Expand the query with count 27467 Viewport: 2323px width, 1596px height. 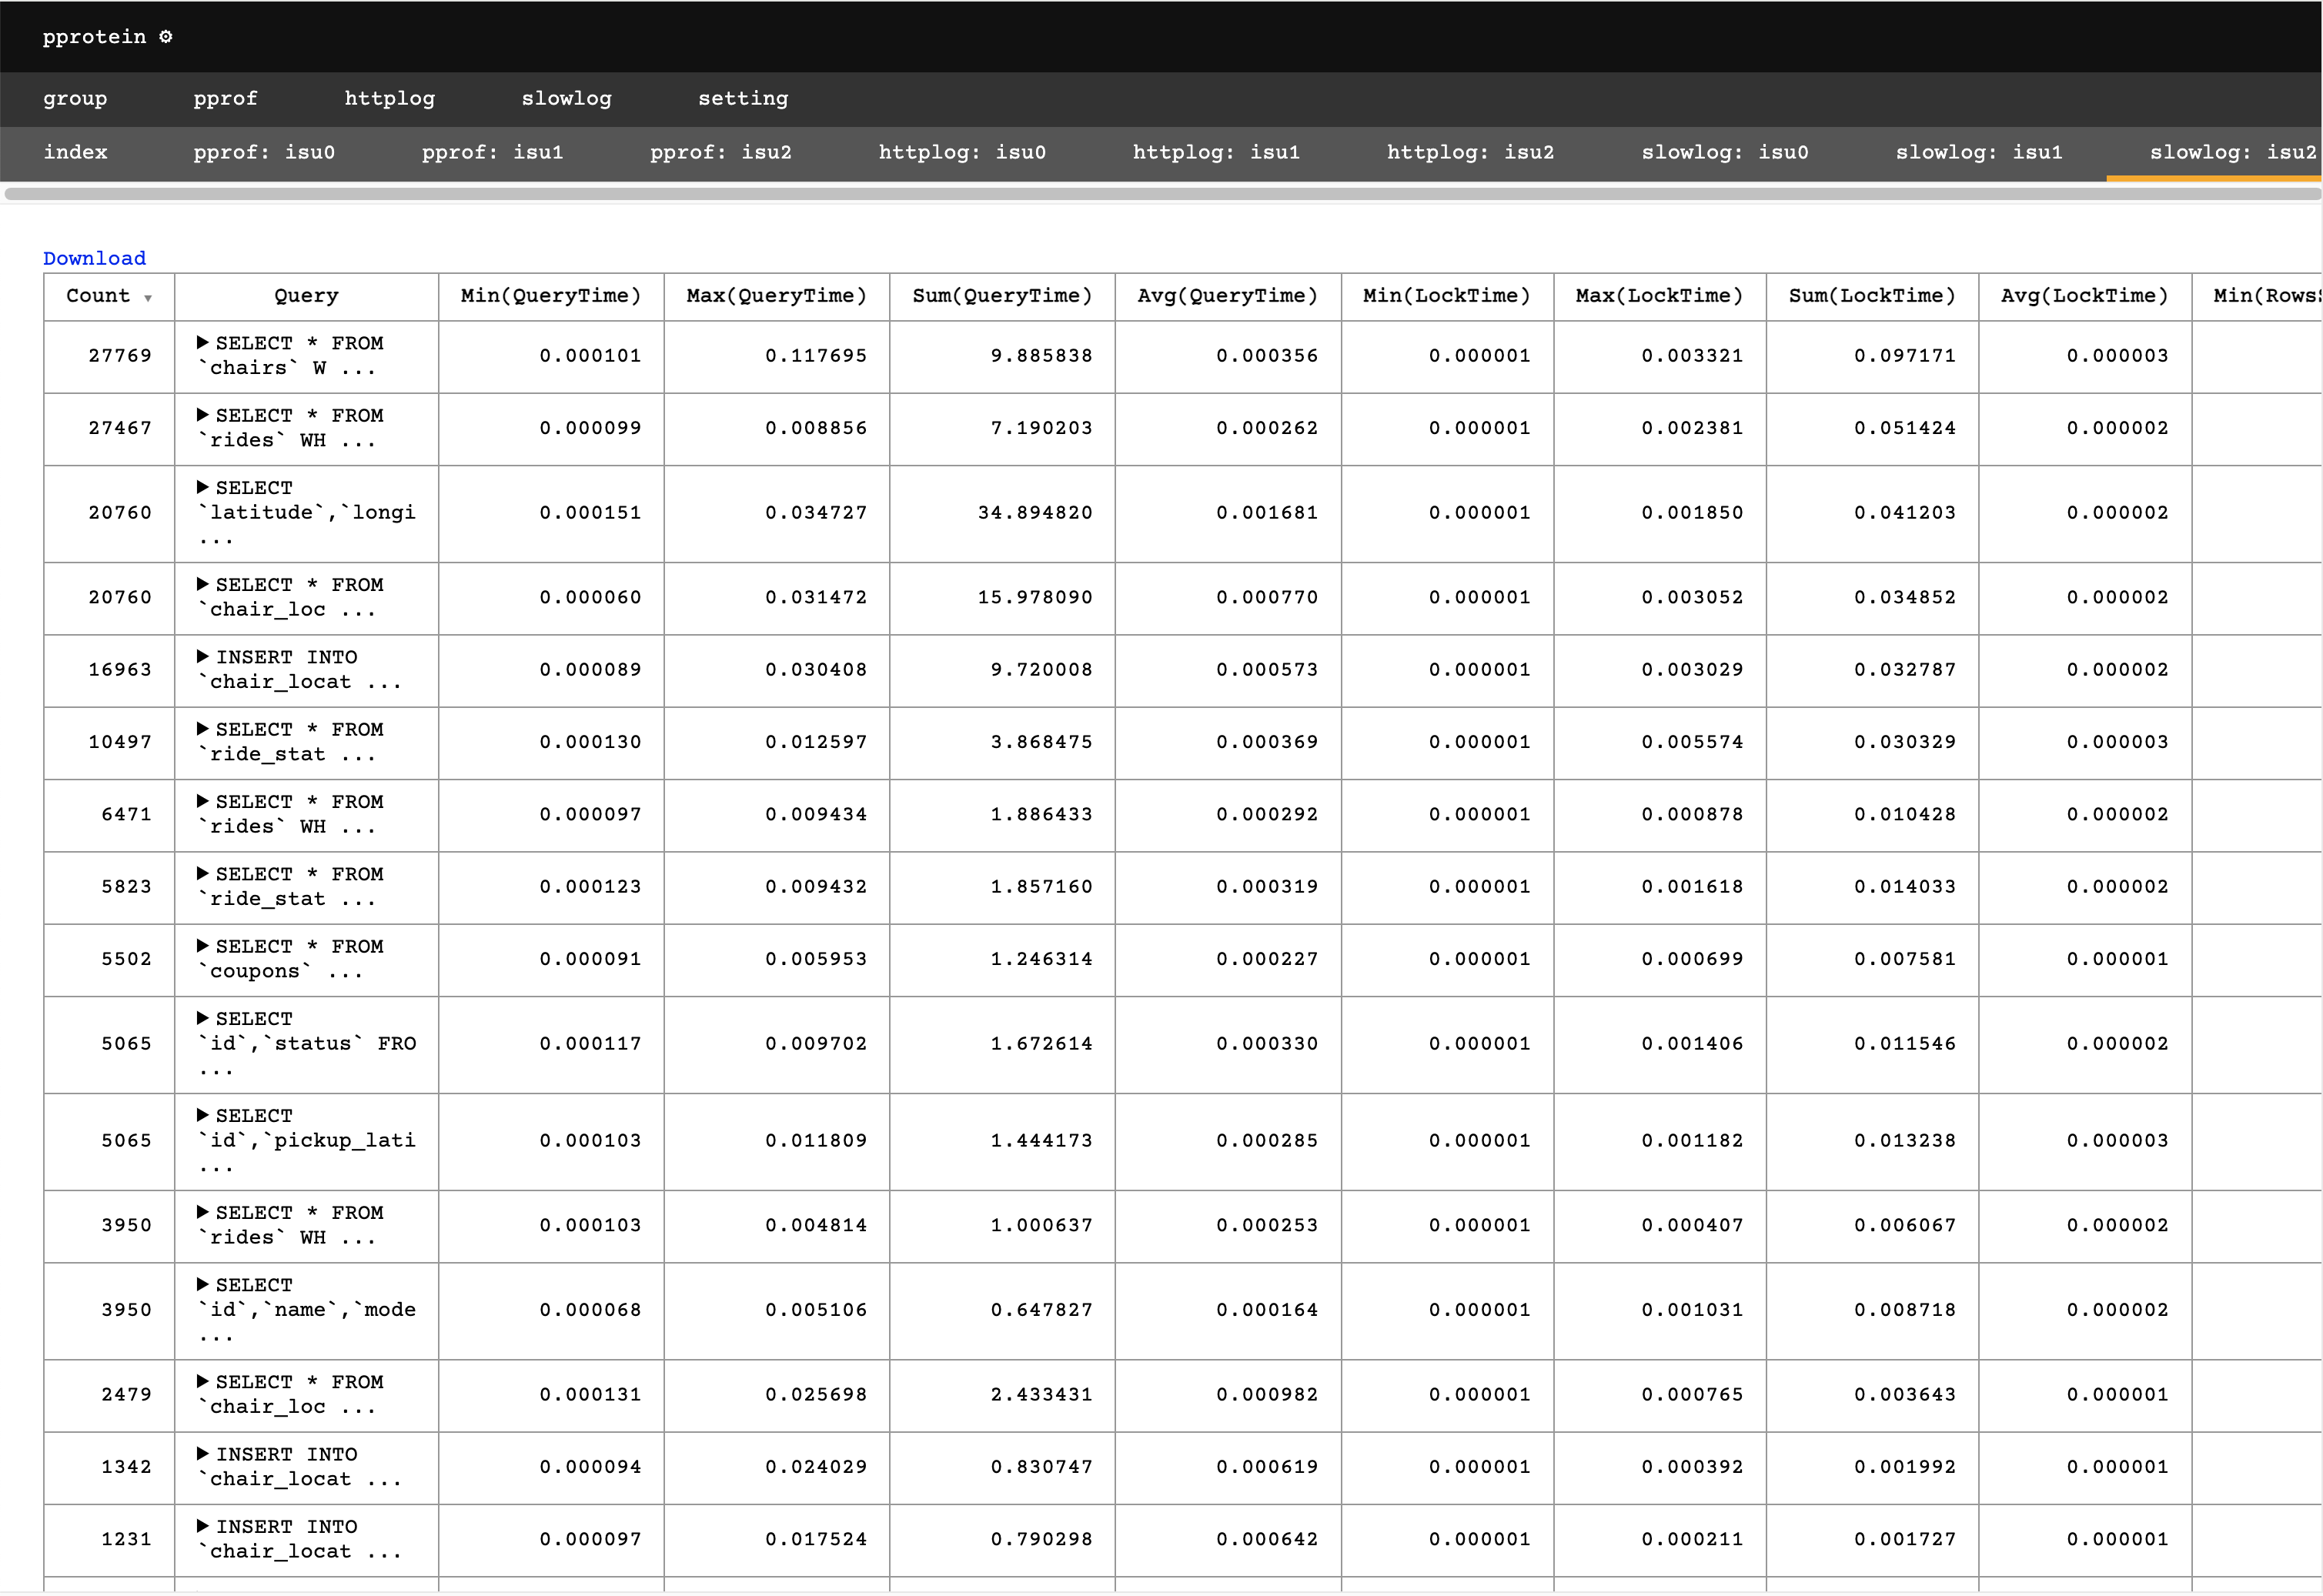(x=203, y=415)
